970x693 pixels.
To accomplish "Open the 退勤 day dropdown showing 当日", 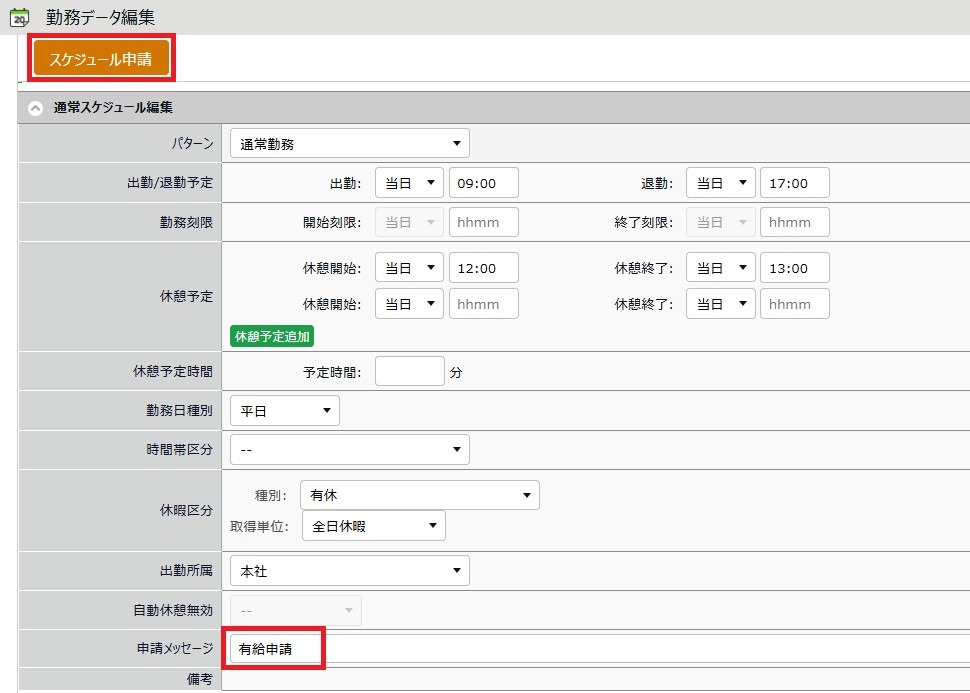I will click(720, 183).
